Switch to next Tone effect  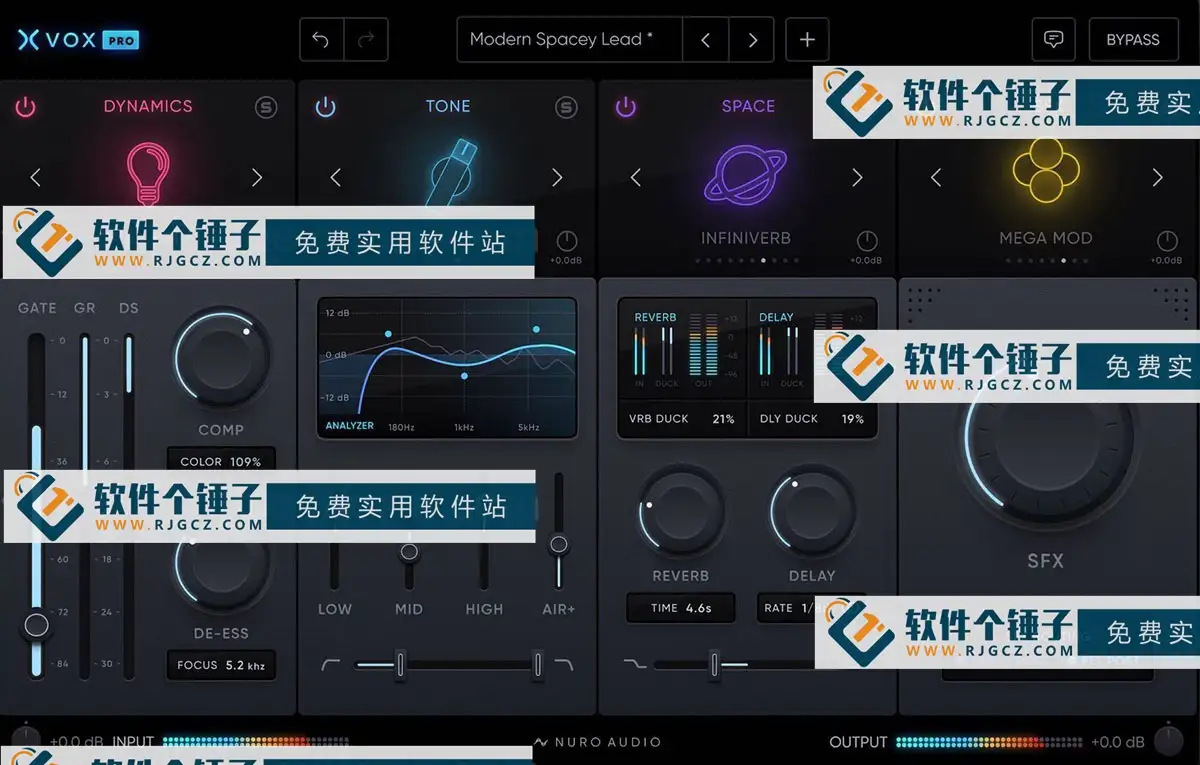(557, 178)
